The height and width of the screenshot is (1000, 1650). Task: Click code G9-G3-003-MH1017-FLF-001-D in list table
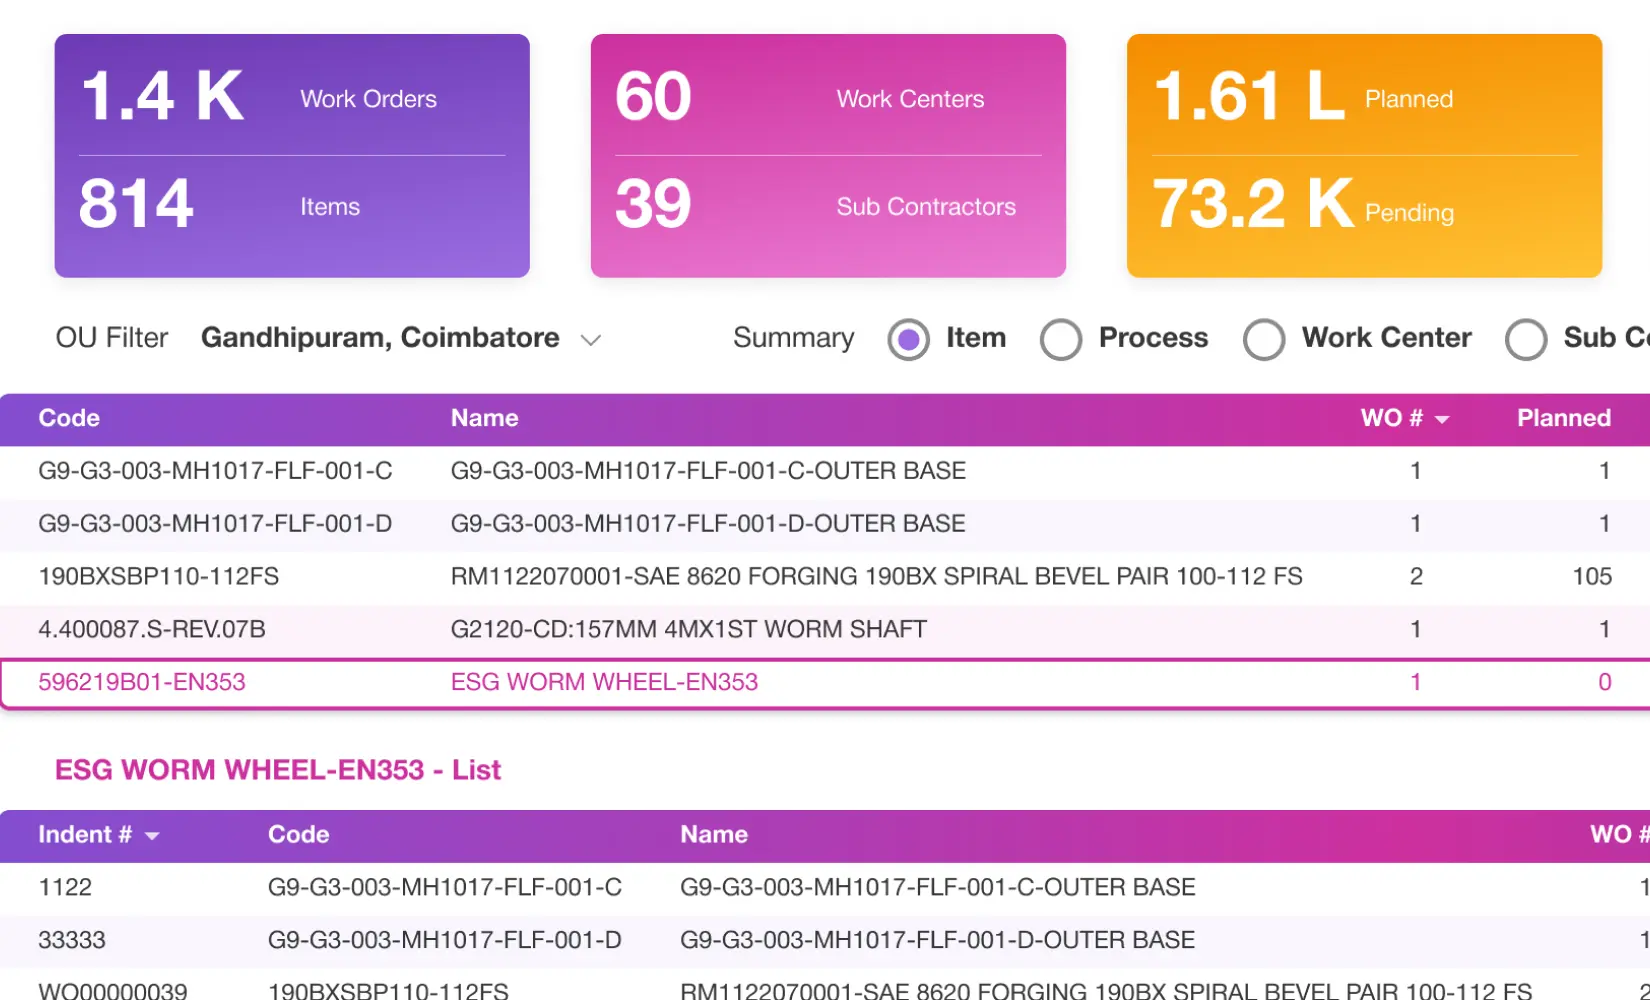[445, 940]
